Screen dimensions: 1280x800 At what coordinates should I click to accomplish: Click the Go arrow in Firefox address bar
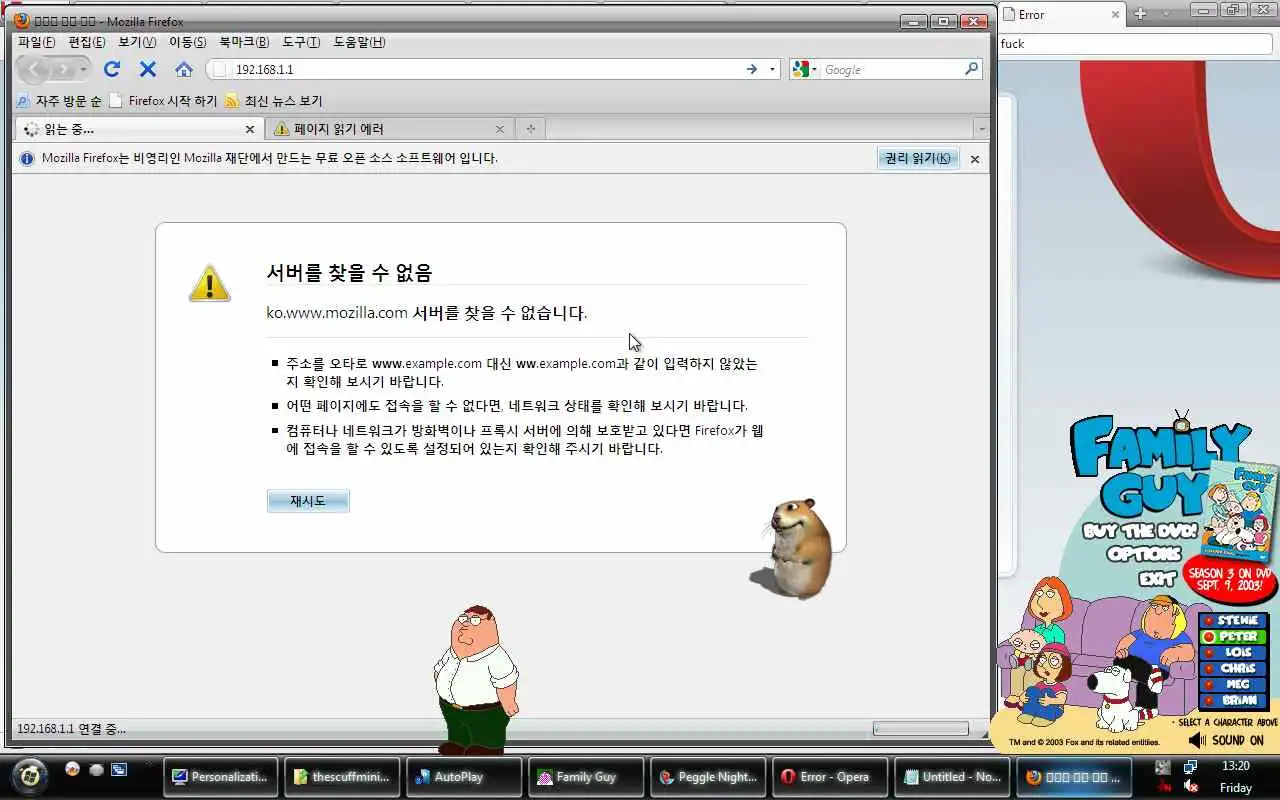(751, 69)
